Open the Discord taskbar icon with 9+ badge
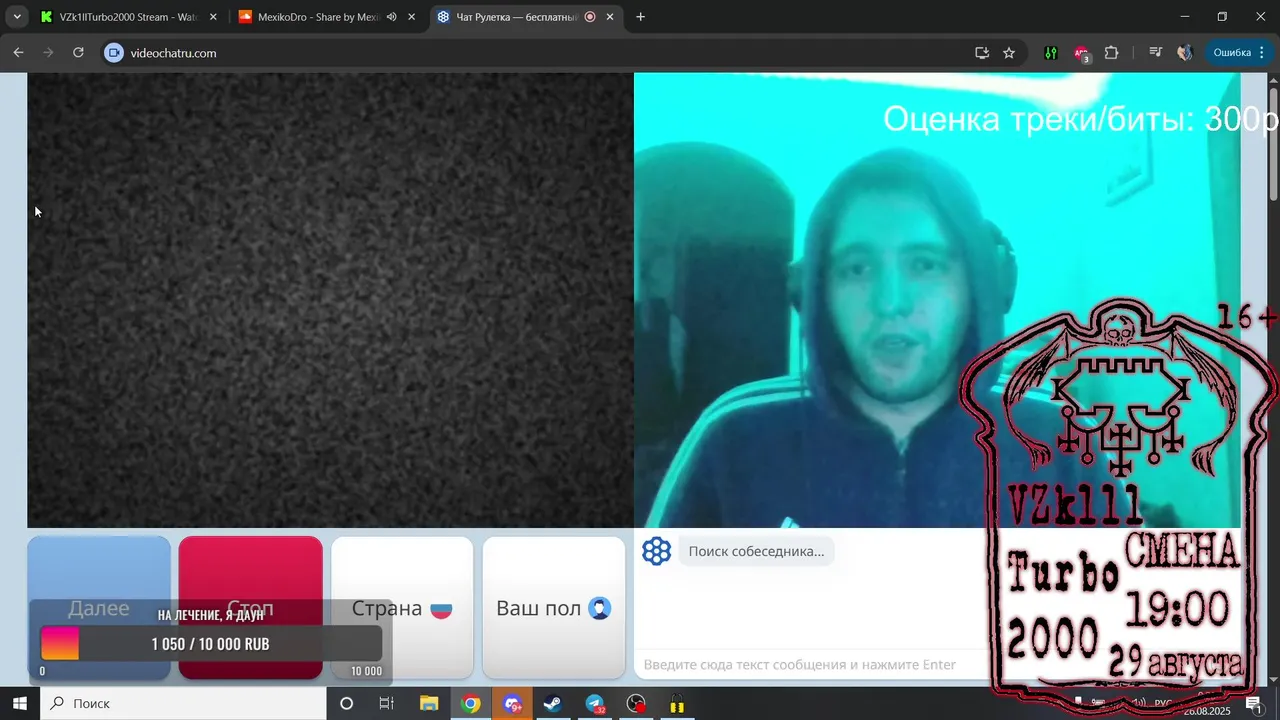This screenshot has height=720, width=1280. [x=512, y=704]
